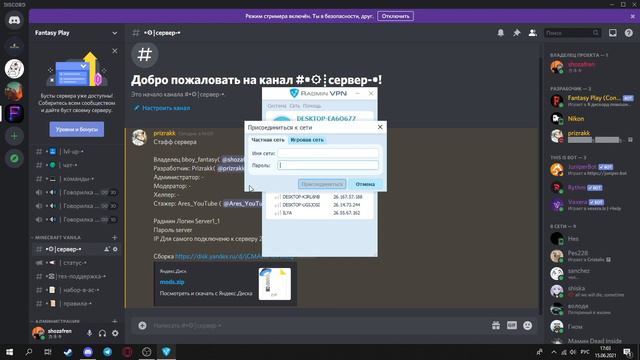This screenshot has height=360, width=640.
Task: Click the Уровни и бонусы button
Action: click(77, 129)
